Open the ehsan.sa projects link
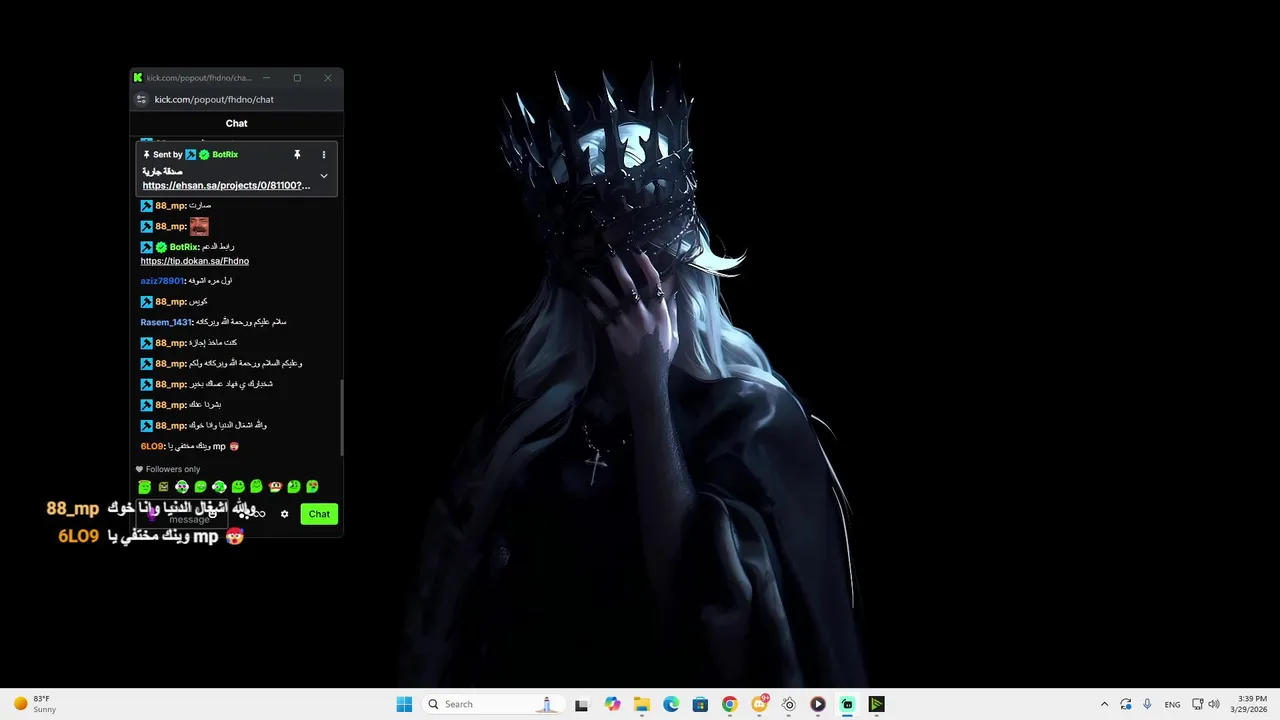This screenshot has height=720, width=1280. coord(226,185)
